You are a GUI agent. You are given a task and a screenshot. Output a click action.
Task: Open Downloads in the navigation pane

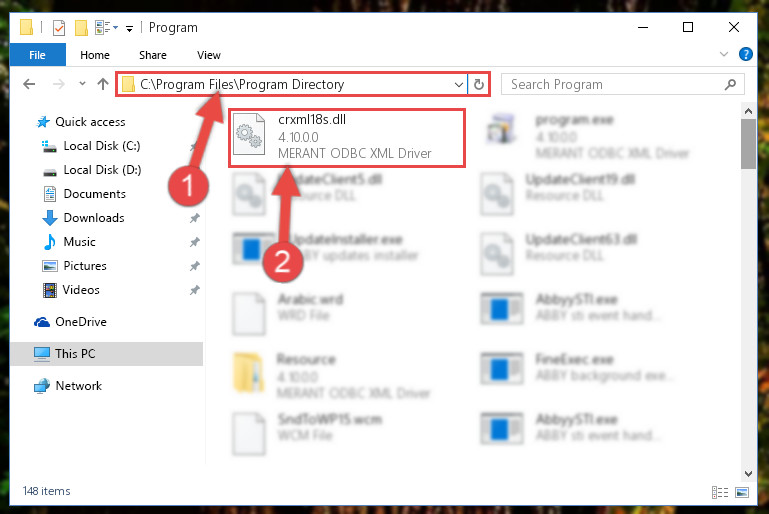(x=94, y=218)
